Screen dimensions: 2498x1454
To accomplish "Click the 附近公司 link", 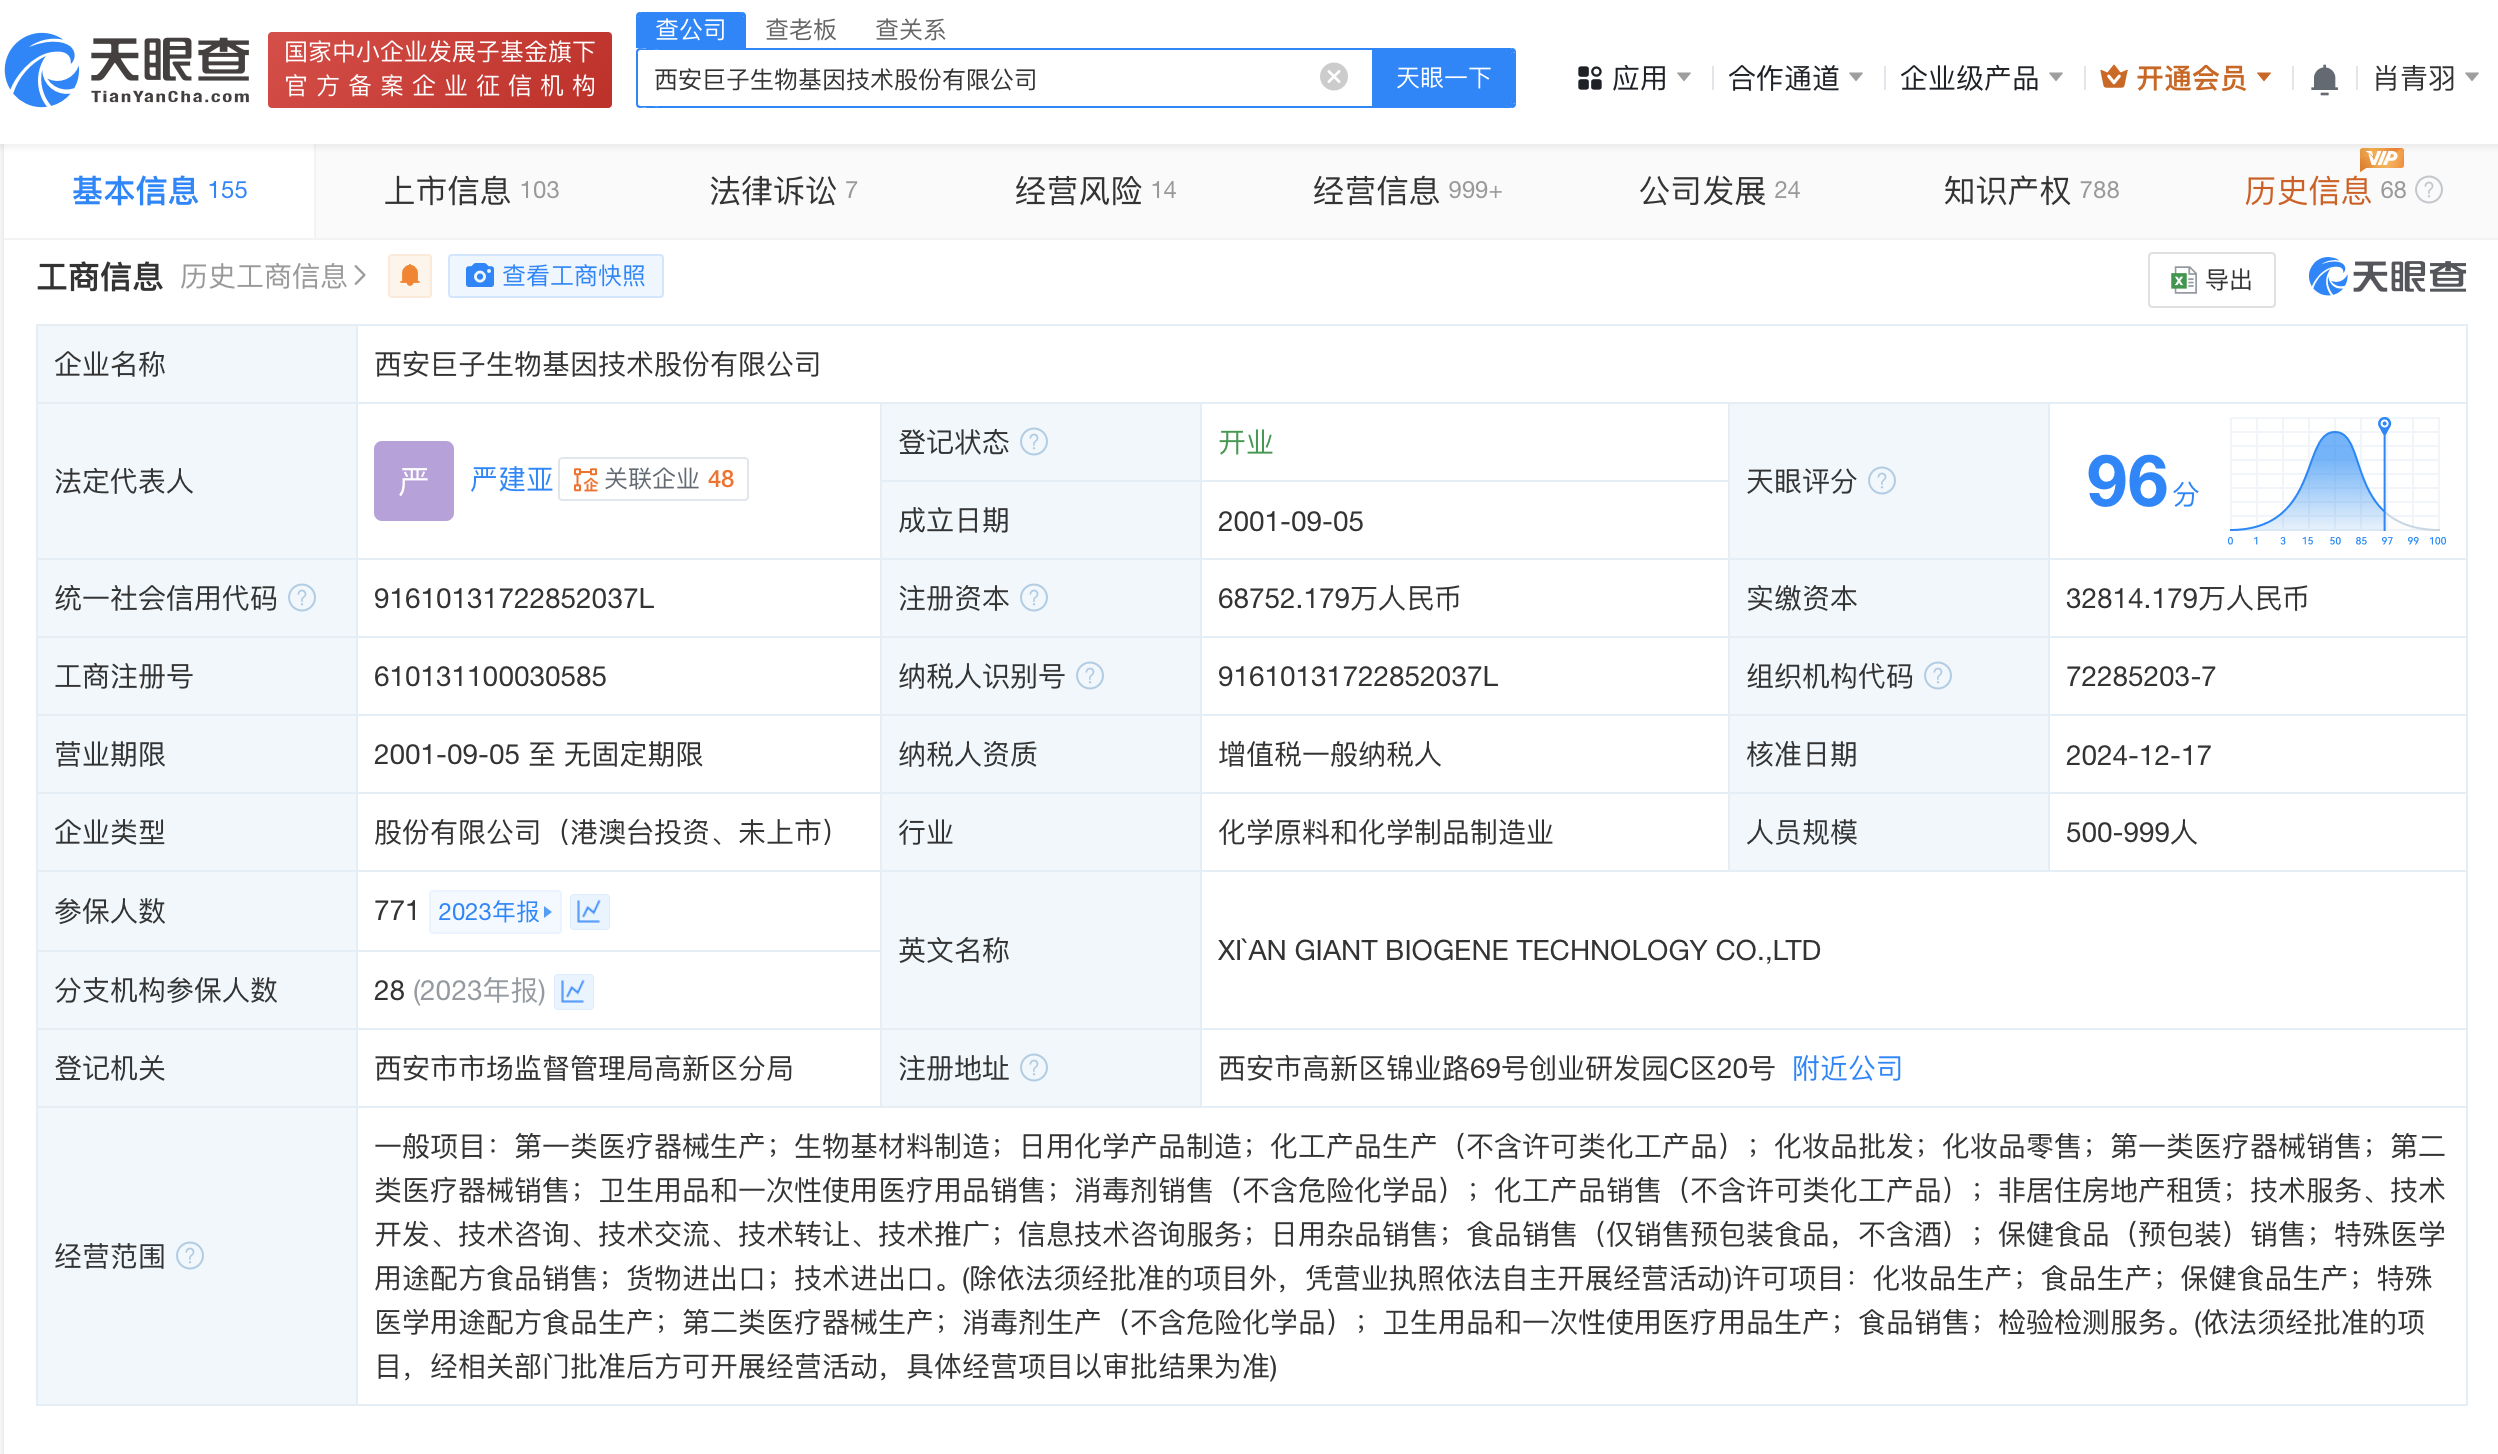I will (1847, 1068).
